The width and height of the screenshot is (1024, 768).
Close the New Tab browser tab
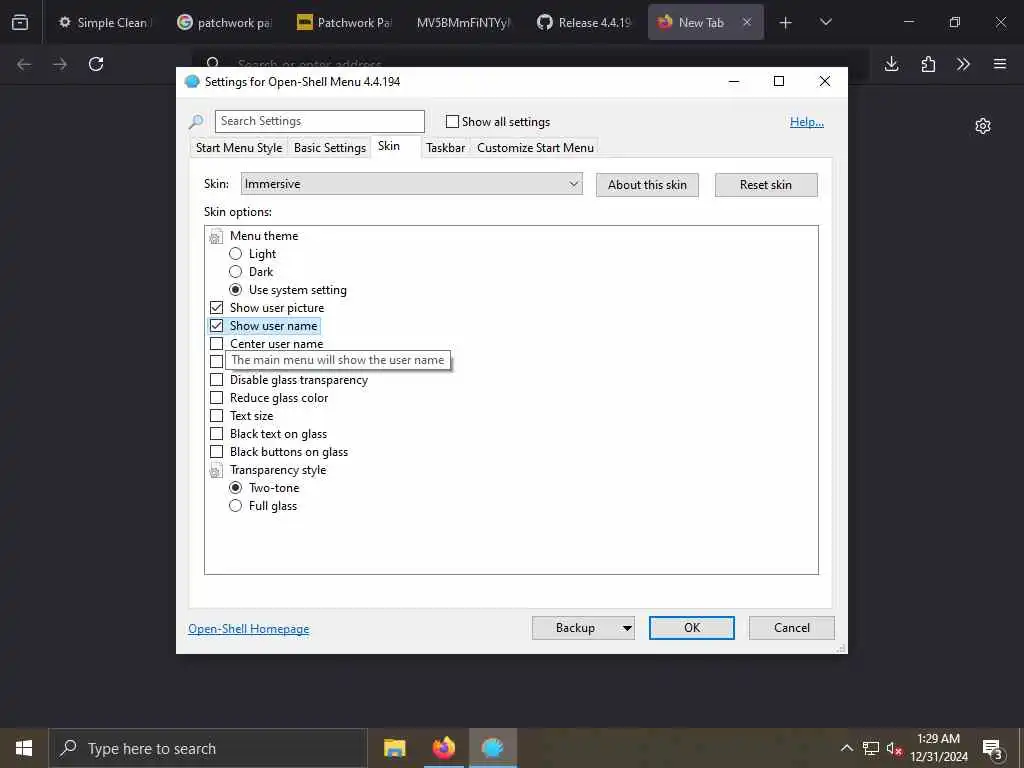[x=747, y=22]
